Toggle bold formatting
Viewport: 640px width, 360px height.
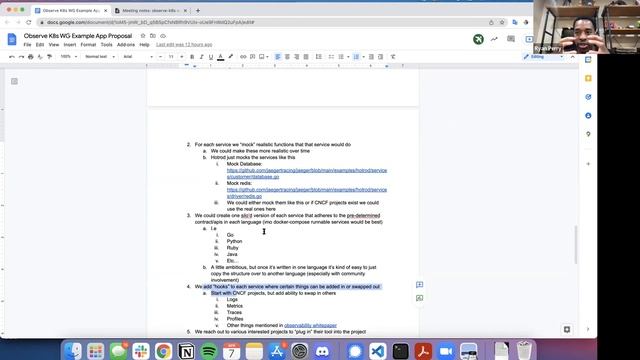click(192, 57)
